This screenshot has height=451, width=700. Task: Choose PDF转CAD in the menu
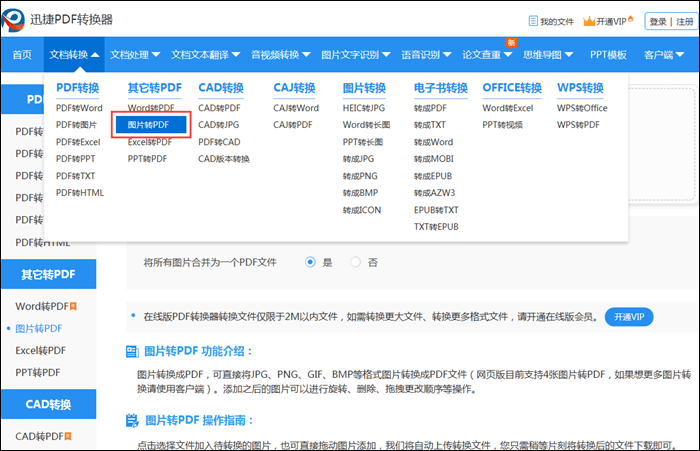click(x=219, y=142)
